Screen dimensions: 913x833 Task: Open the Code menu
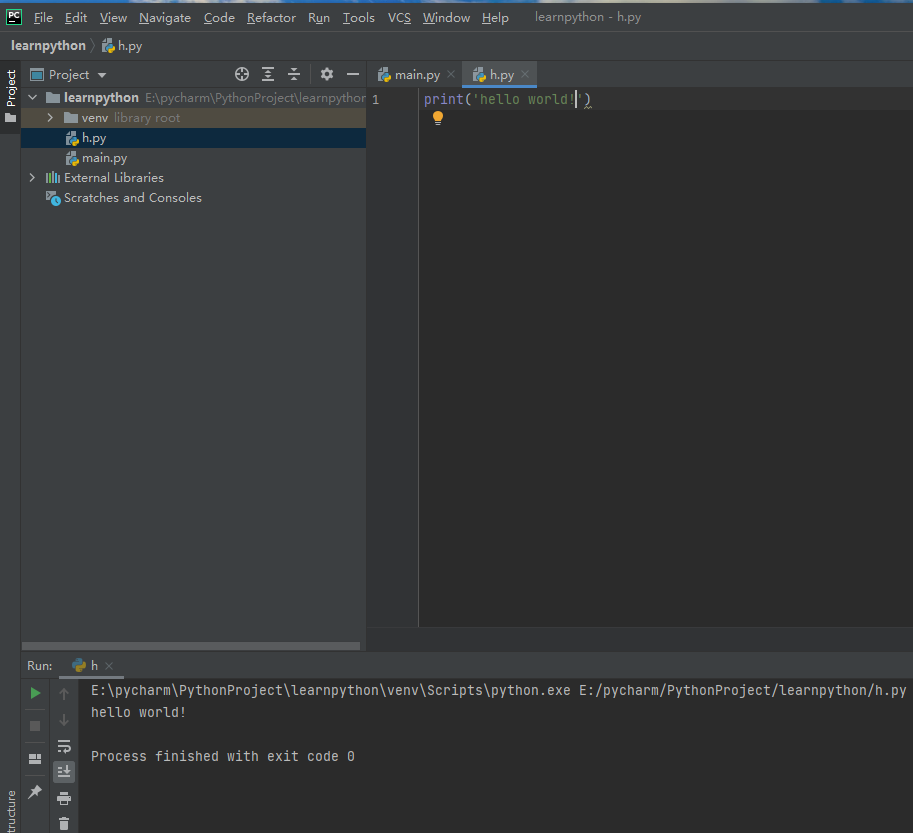219,18
